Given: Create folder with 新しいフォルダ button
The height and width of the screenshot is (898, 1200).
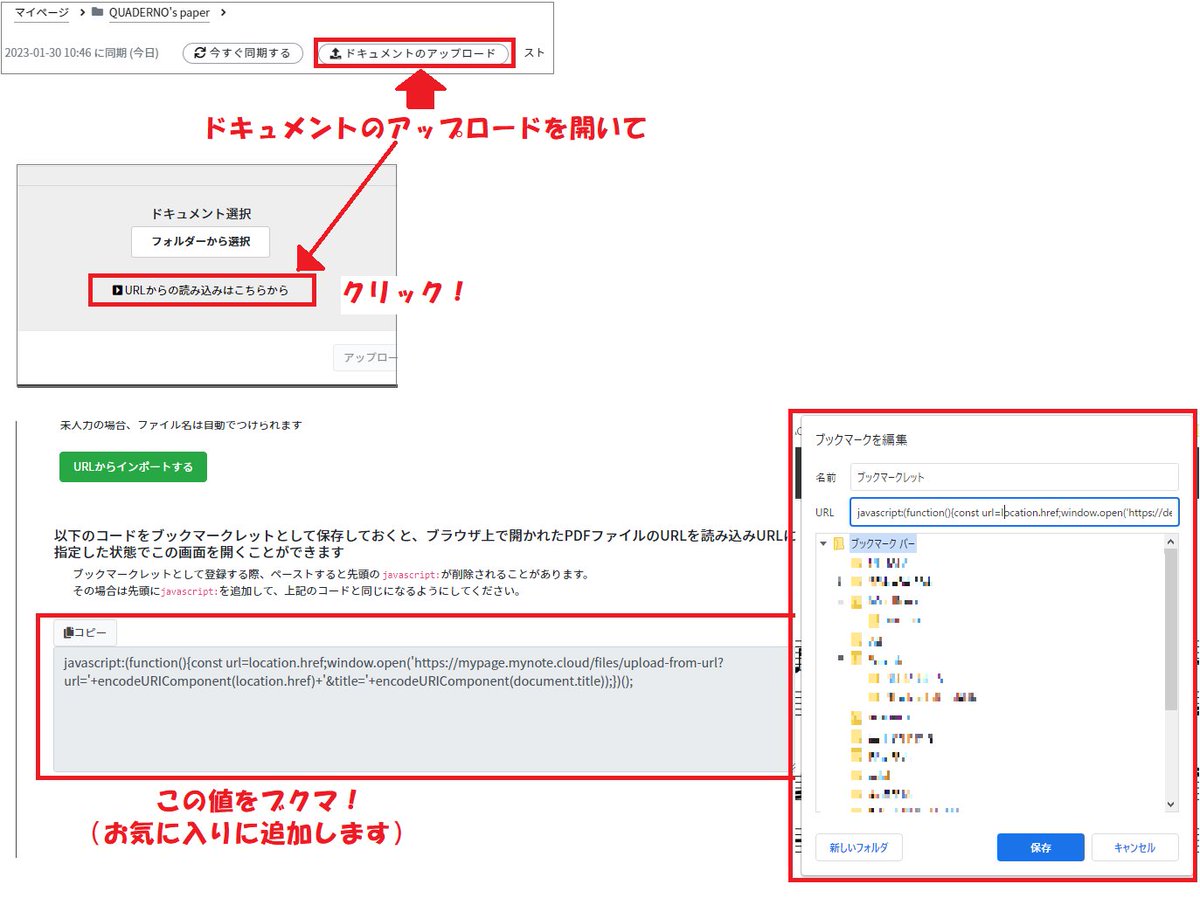Looking at the screenshot, I should (859, 847).
